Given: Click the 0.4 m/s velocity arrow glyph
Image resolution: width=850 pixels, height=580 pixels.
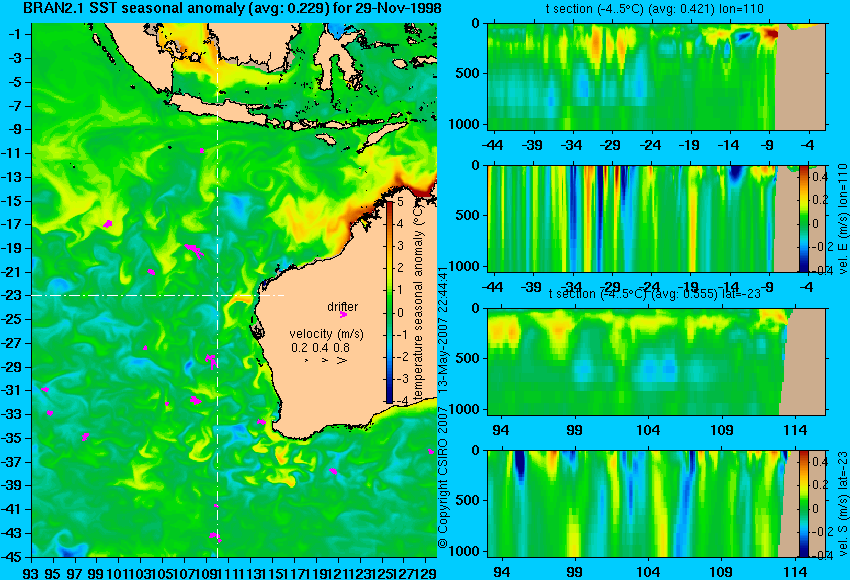Looking at the screenshot, I should [324, 360].
